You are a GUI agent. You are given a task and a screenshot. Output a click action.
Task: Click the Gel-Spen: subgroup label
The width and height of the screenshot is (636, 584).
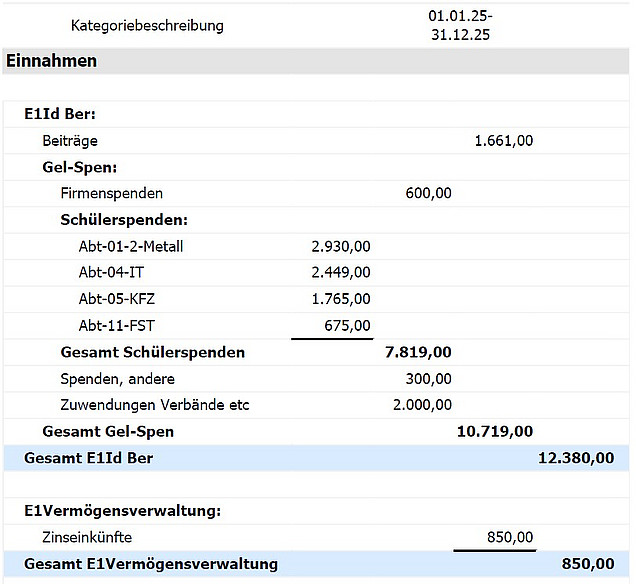[x=80, y=167]
